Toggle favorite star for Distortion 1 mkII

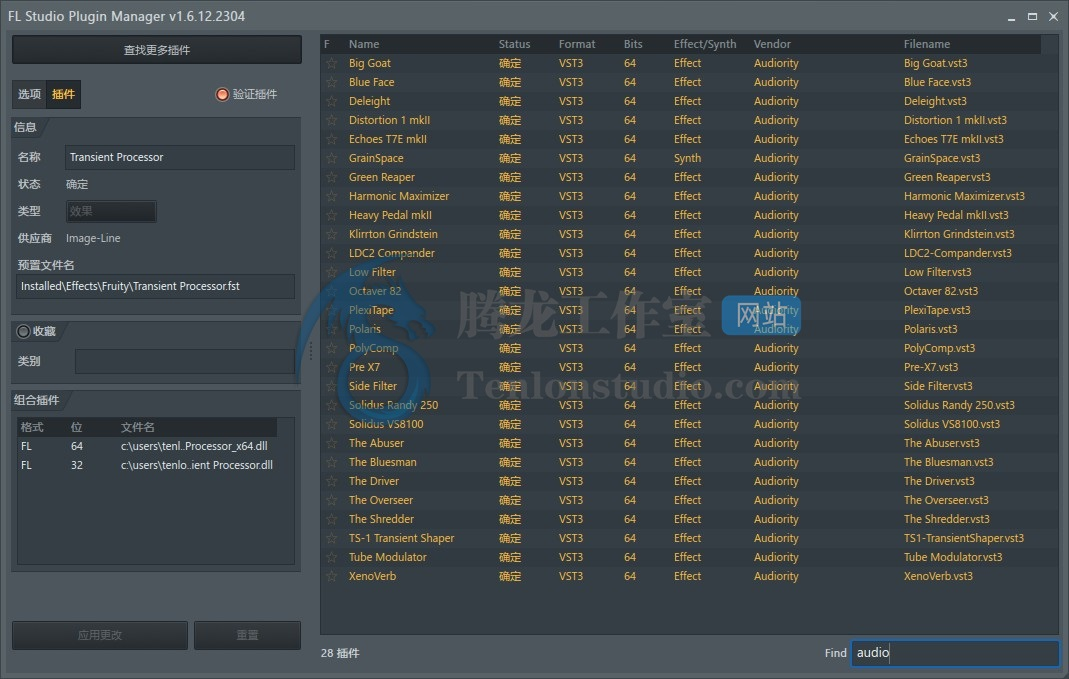(331, 121)
